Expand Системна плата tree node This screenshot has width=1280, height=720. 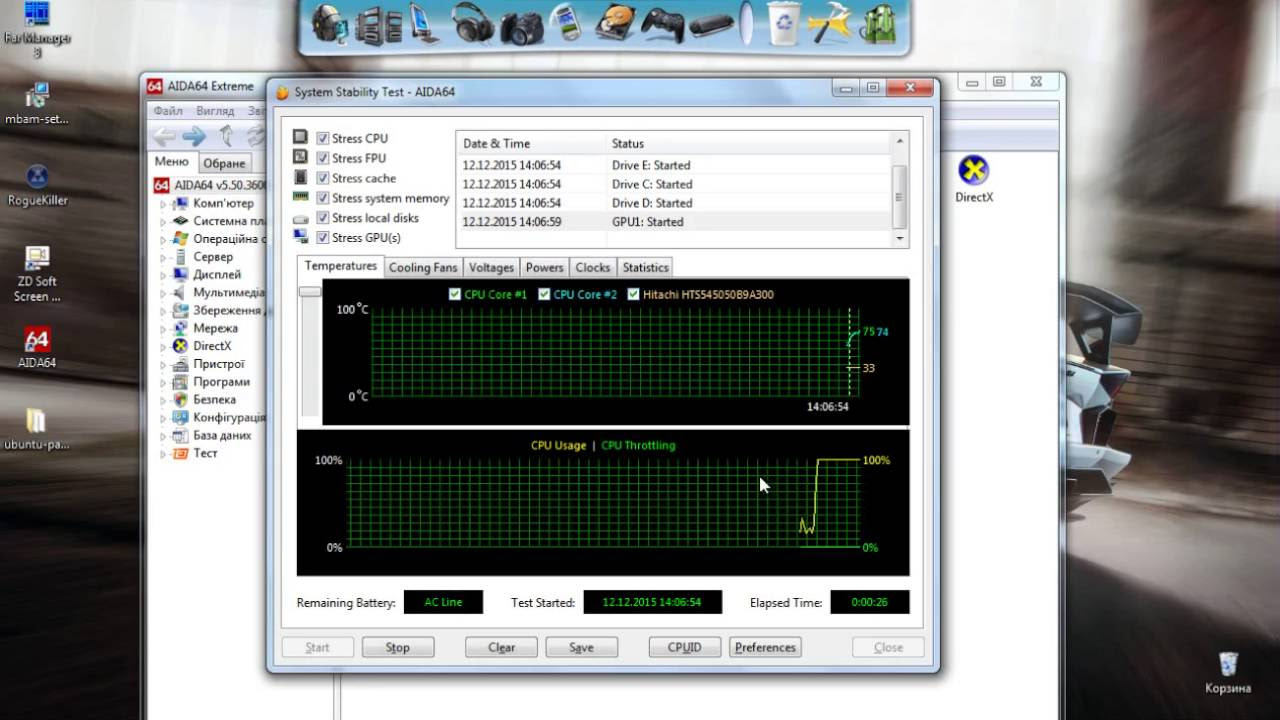[164, 221]
